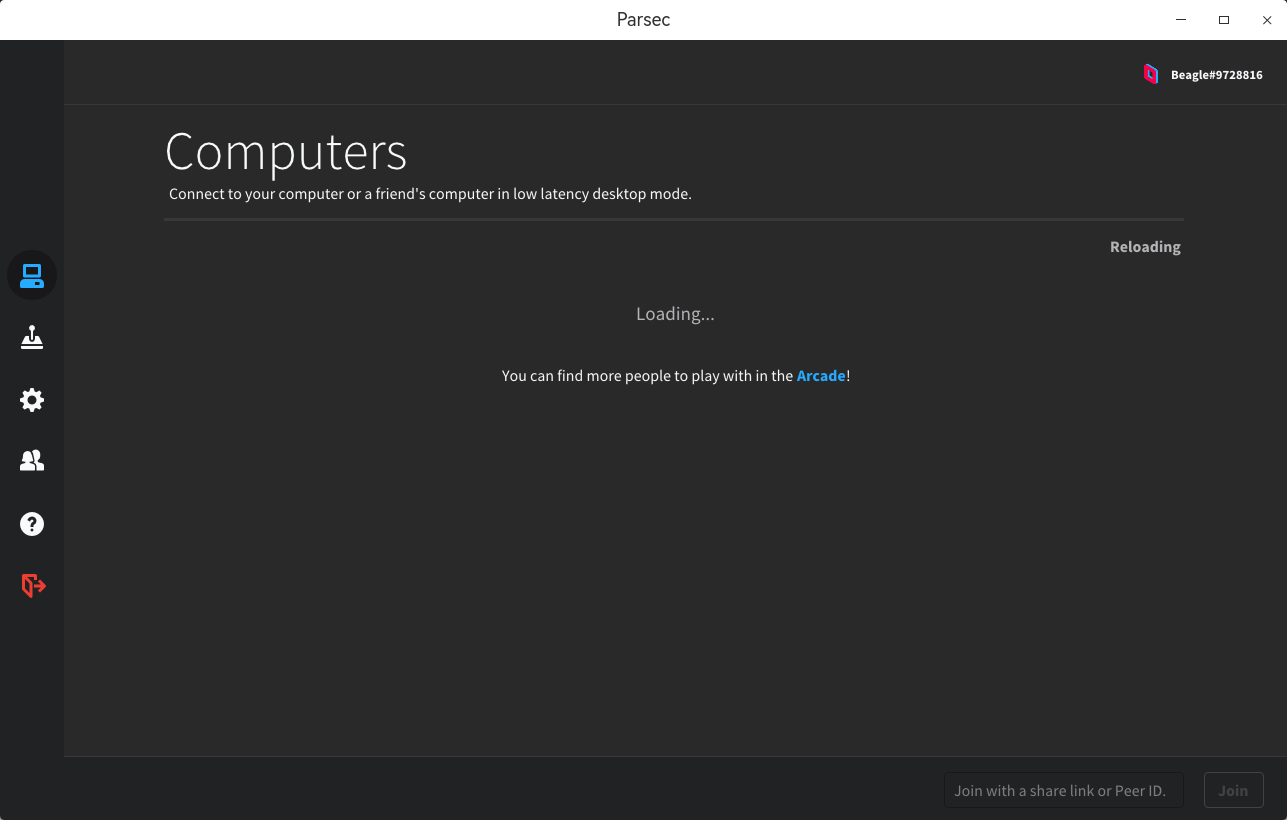This screenshot has width=1287, height=820.
Task: Focus the share link or Peer ID field
Action: 1064,790
